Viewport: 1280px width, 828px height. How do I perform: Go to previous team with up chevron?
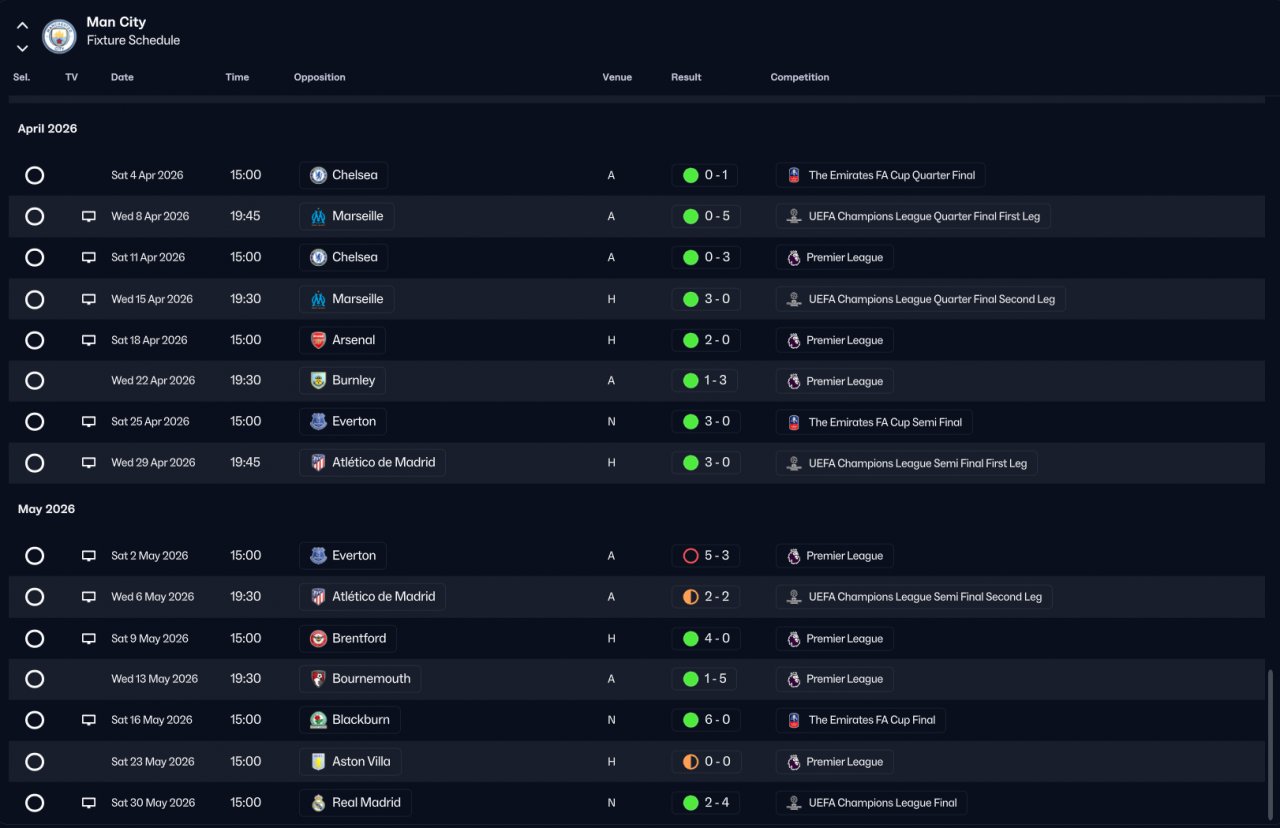coord(22,25)
